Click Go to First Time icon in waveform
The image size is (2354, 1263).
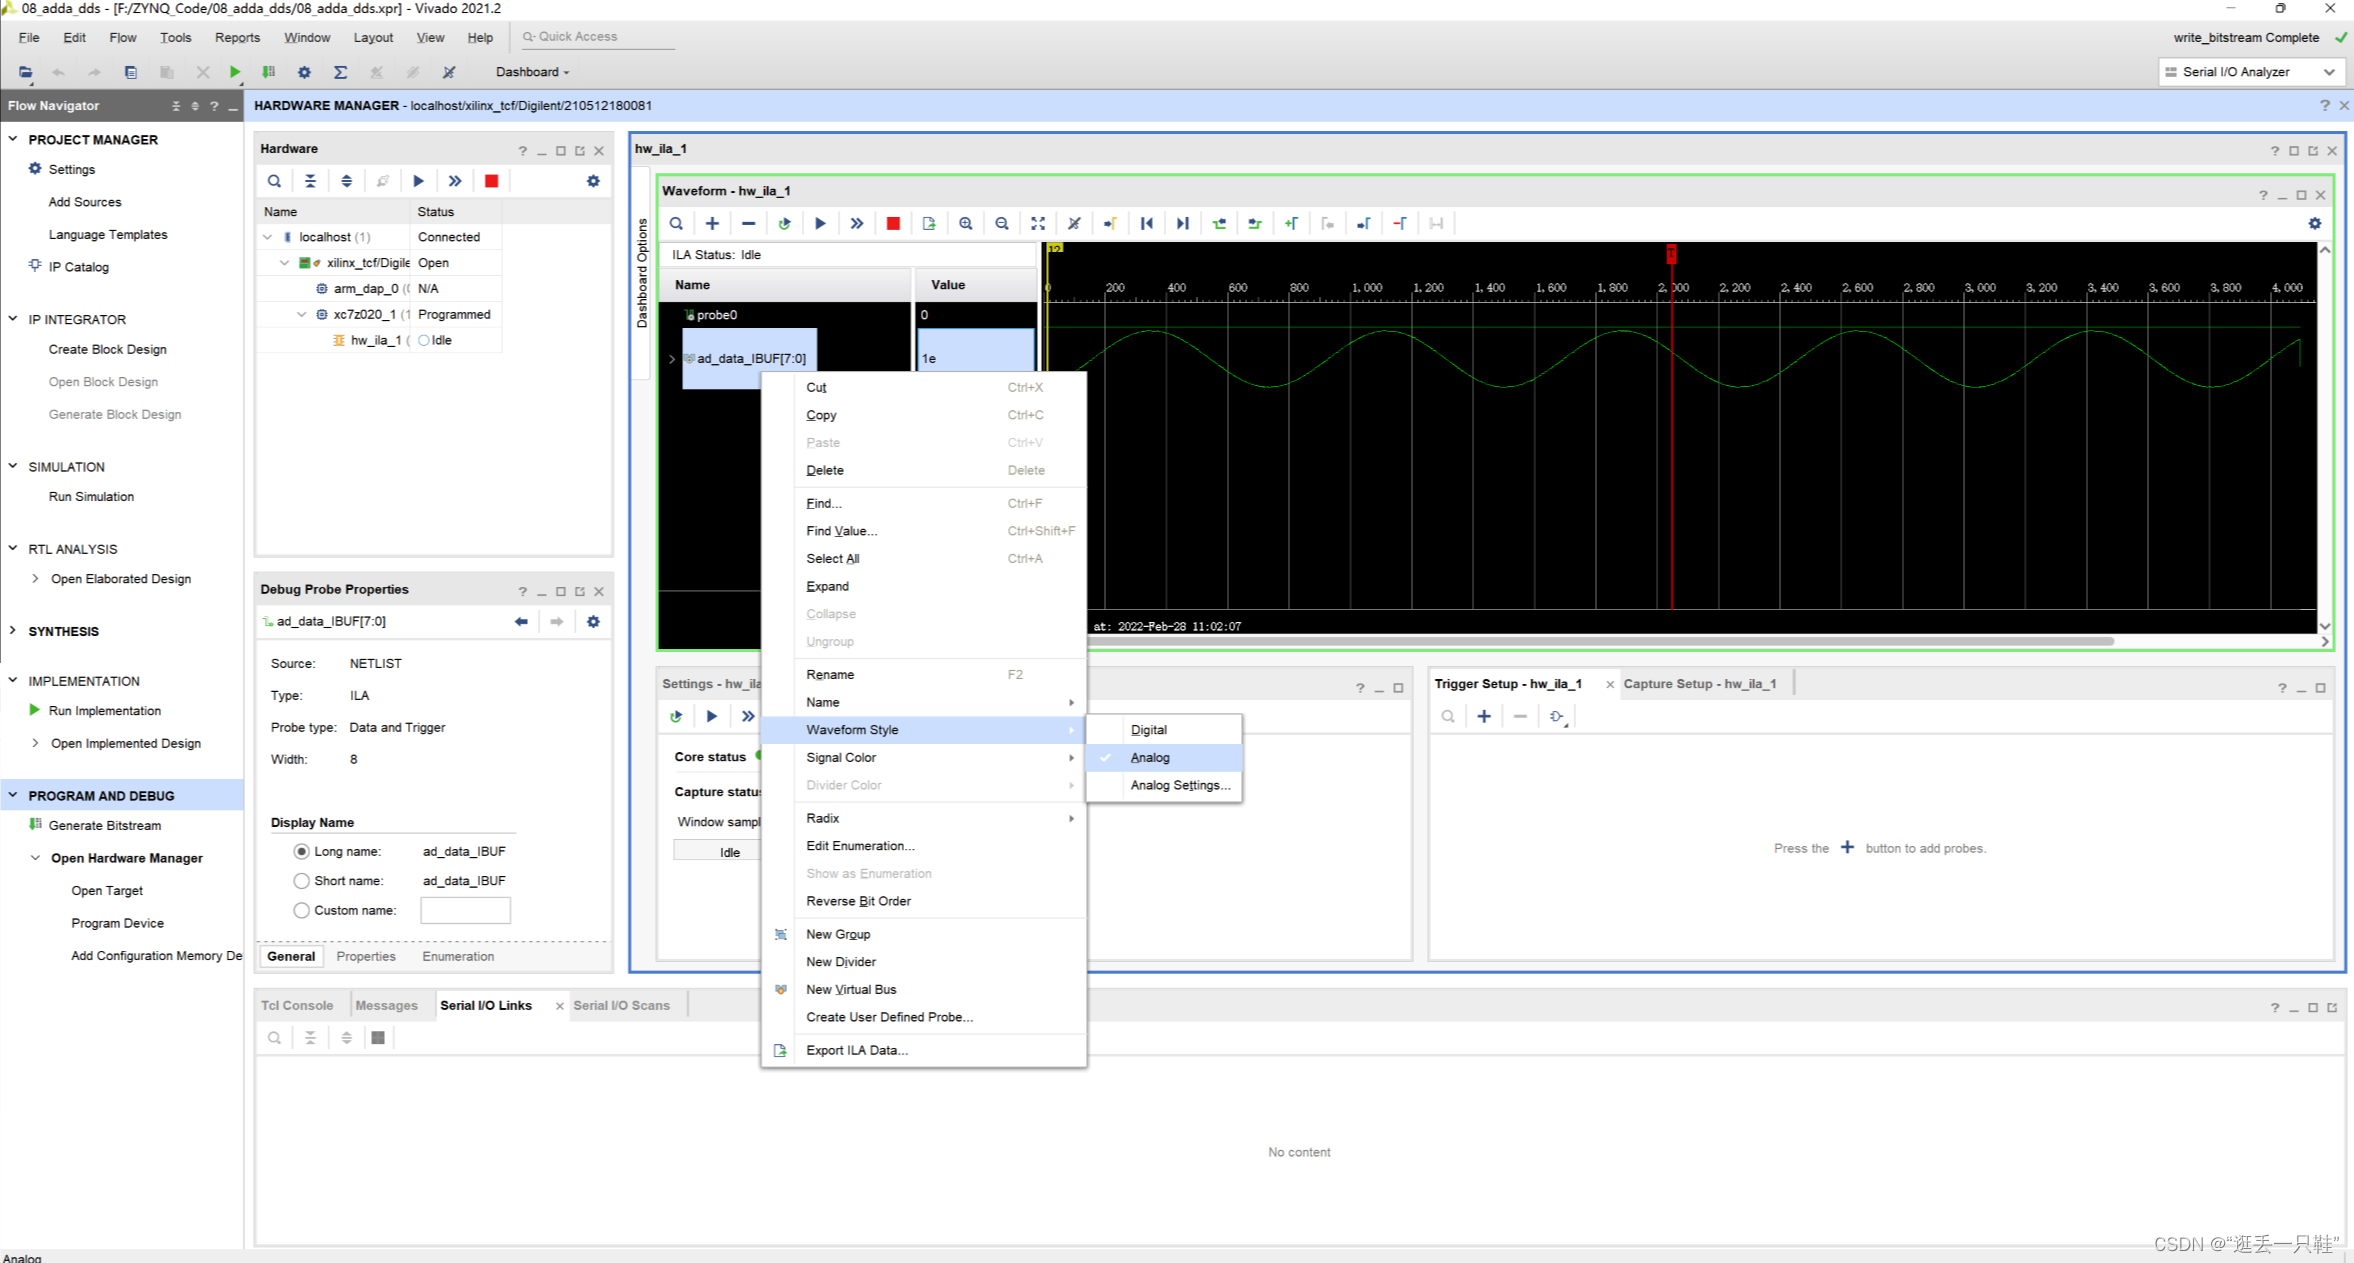tap(1146, 224)
